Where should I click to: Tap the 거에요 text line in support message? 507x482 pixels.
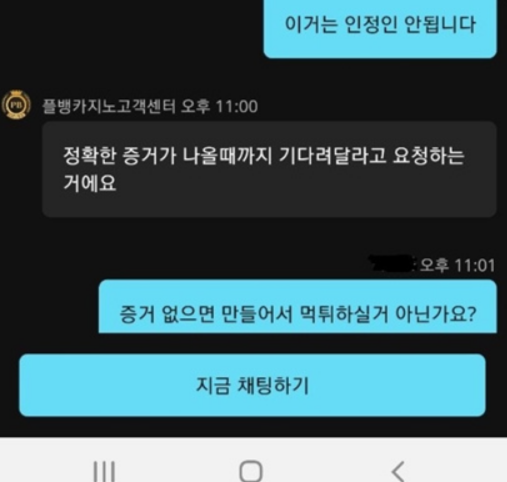[90, 183]
